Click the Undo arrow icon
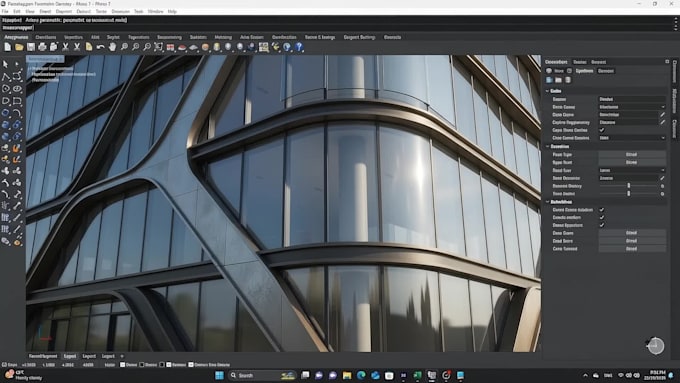This screenshot has height=383, width=680. (101, 47)
